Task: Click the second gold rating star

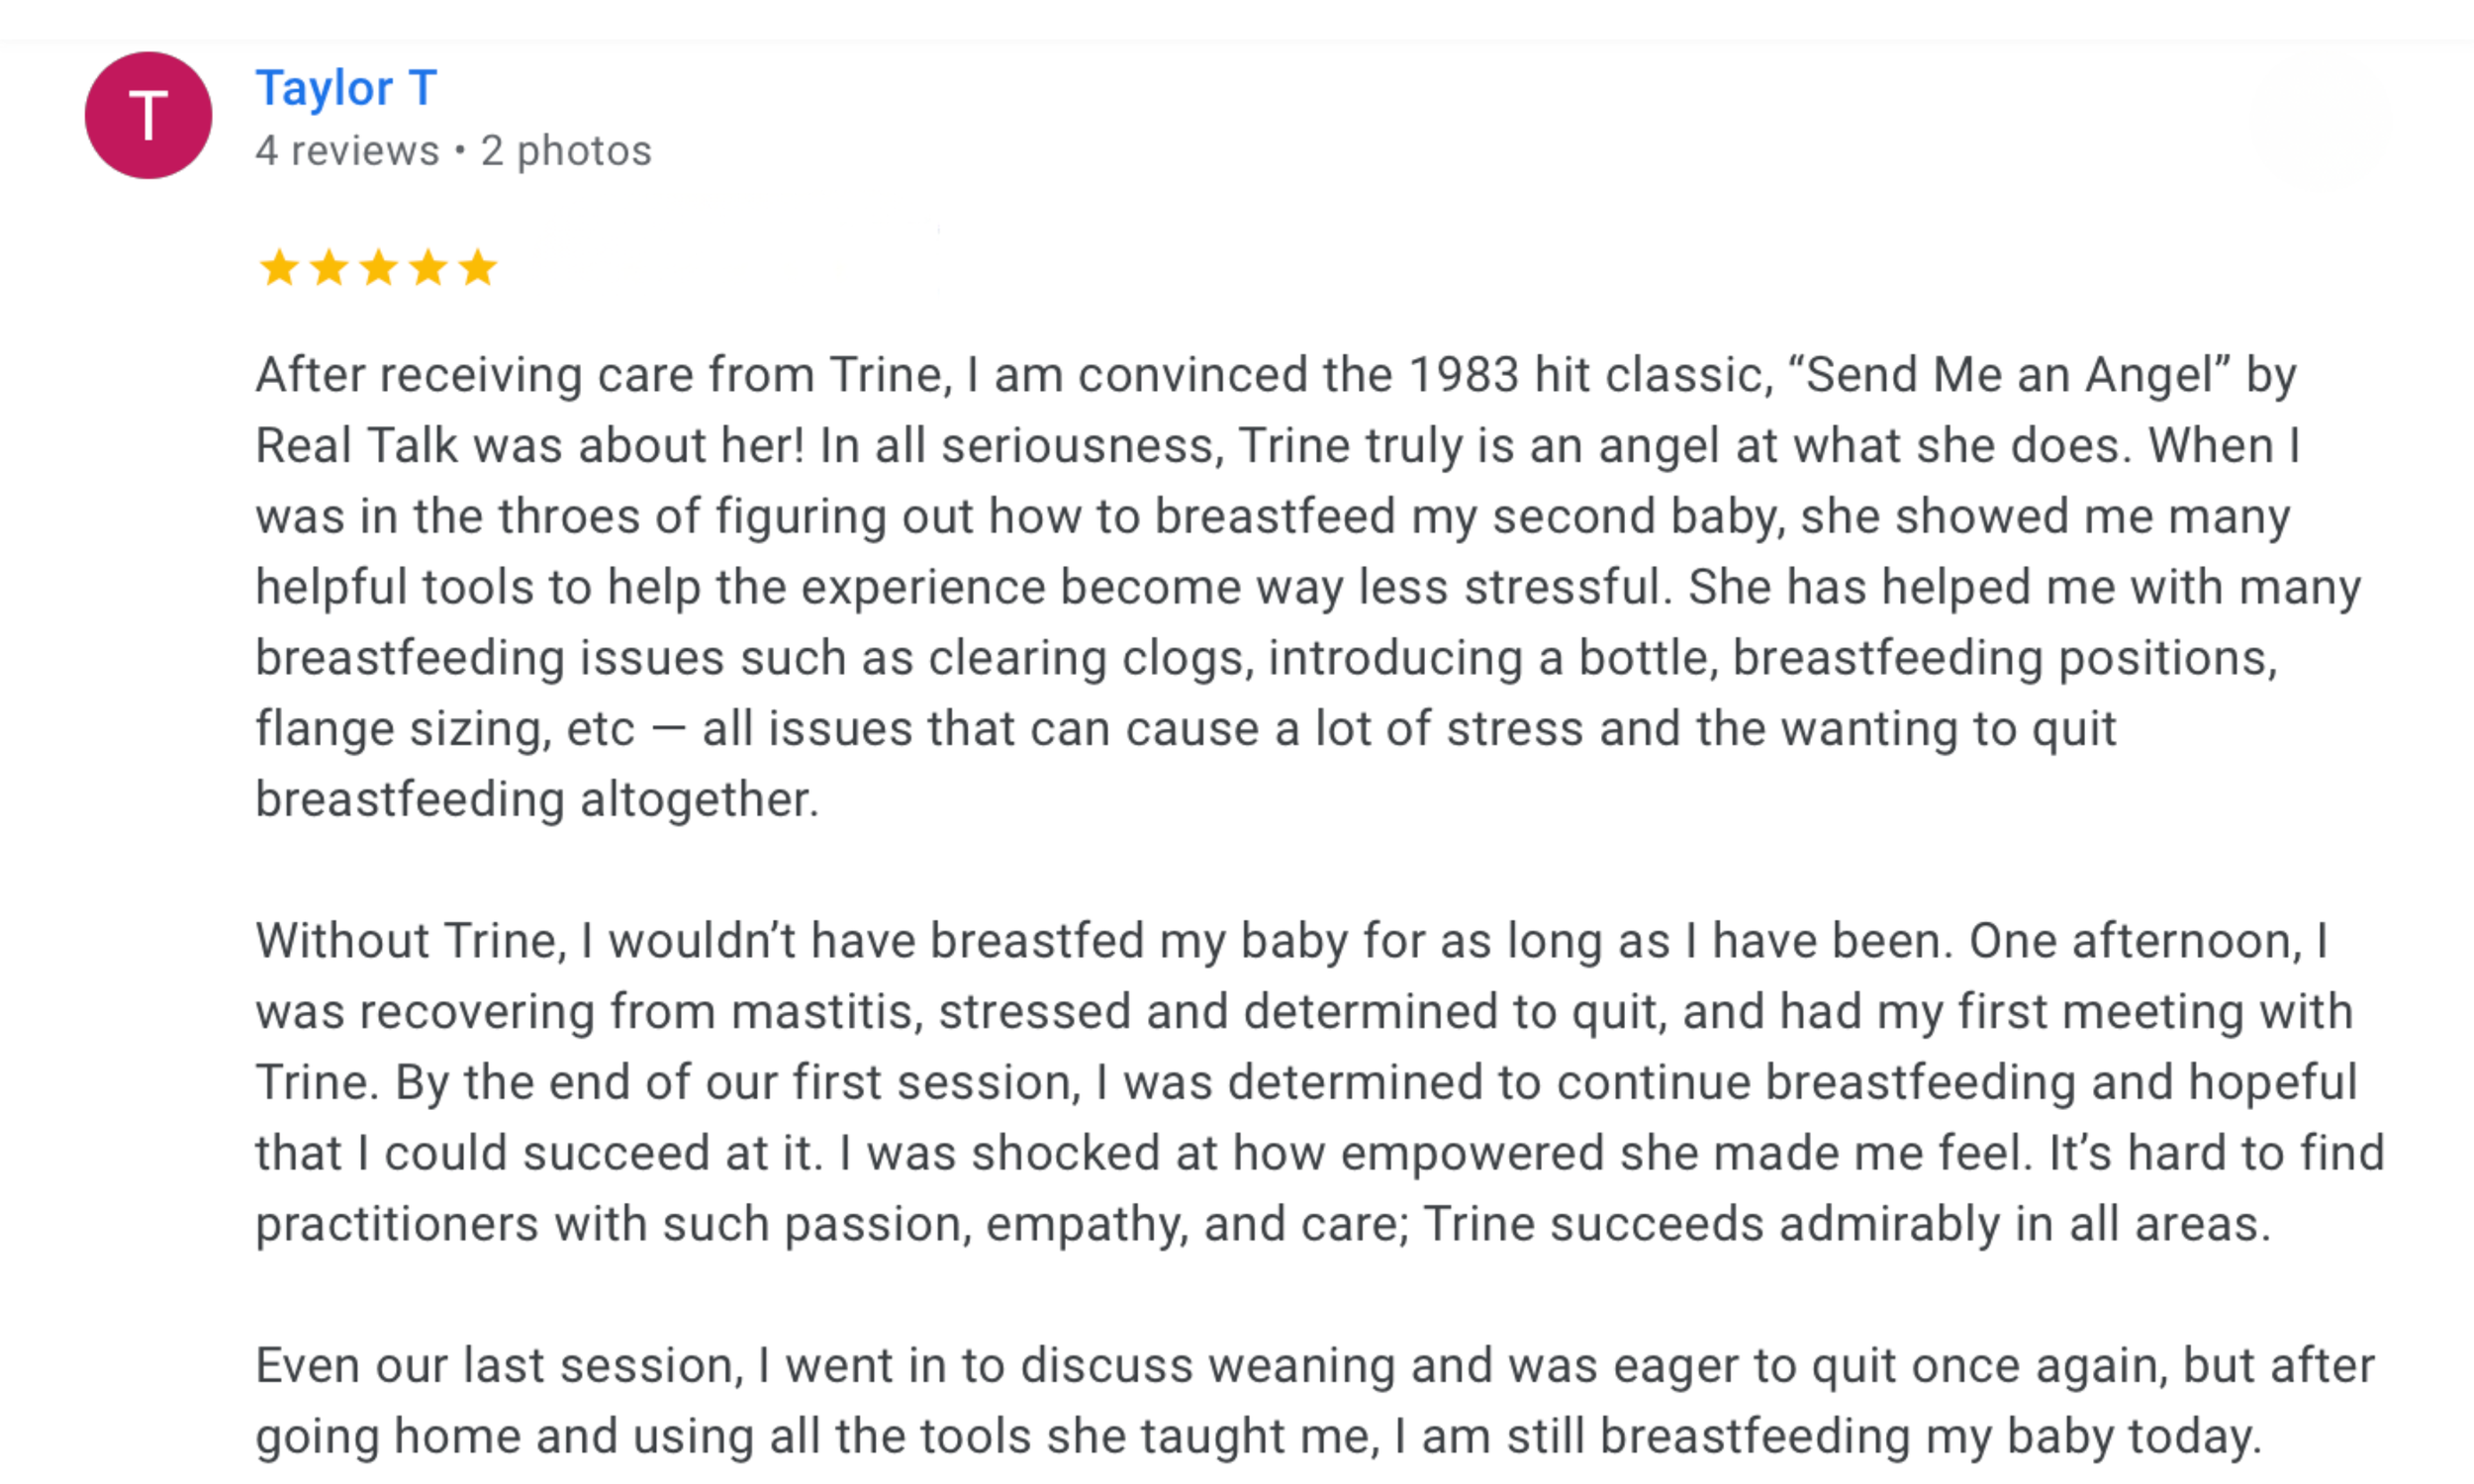Action: pyautogui.click(x=329, y=268)
